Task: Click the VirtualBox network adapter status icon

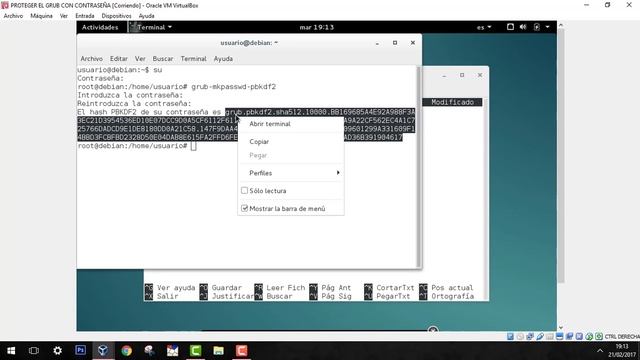Action: point(530,336)
